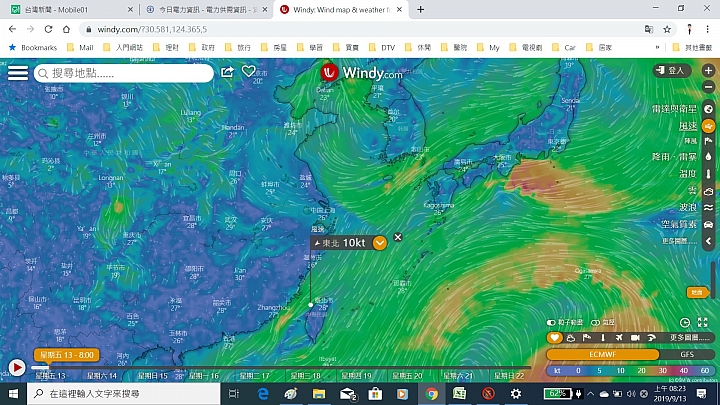Click the orange heart favorites POI icon

(x=555, y=338)
